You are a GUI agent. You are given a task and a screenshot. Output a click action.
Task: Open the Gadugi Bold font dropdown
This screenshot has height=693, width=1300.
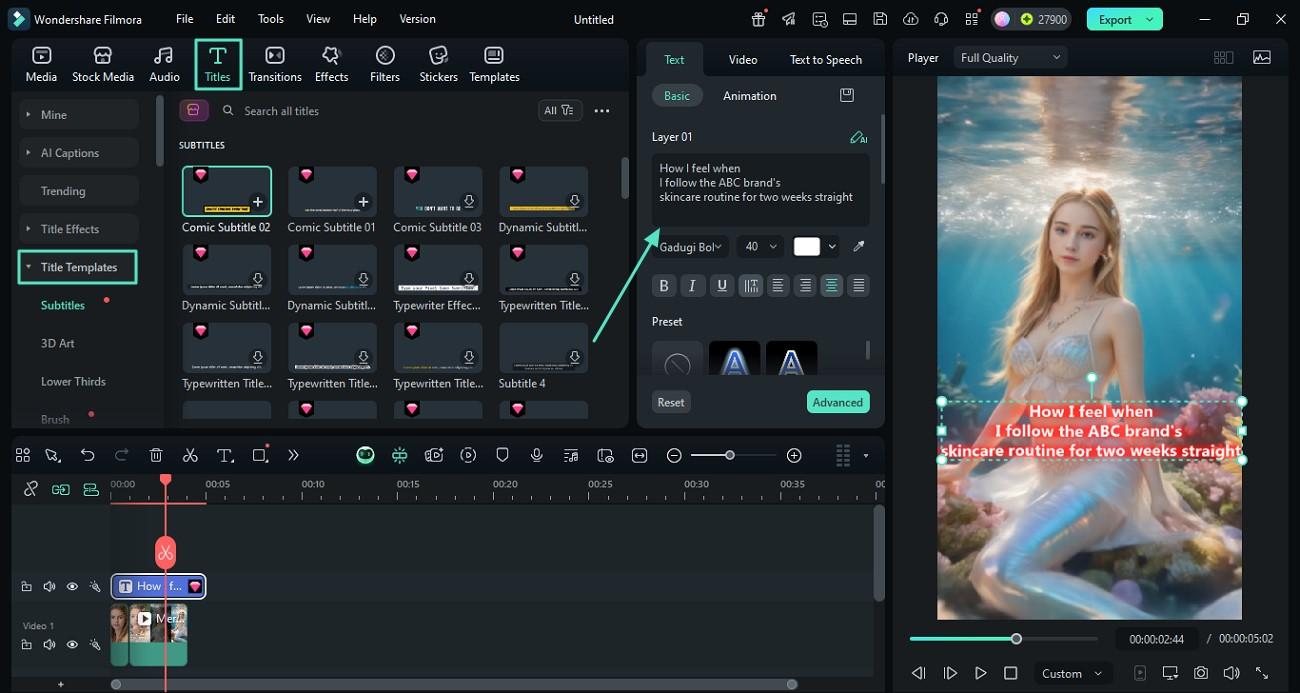tap(690, 246)
